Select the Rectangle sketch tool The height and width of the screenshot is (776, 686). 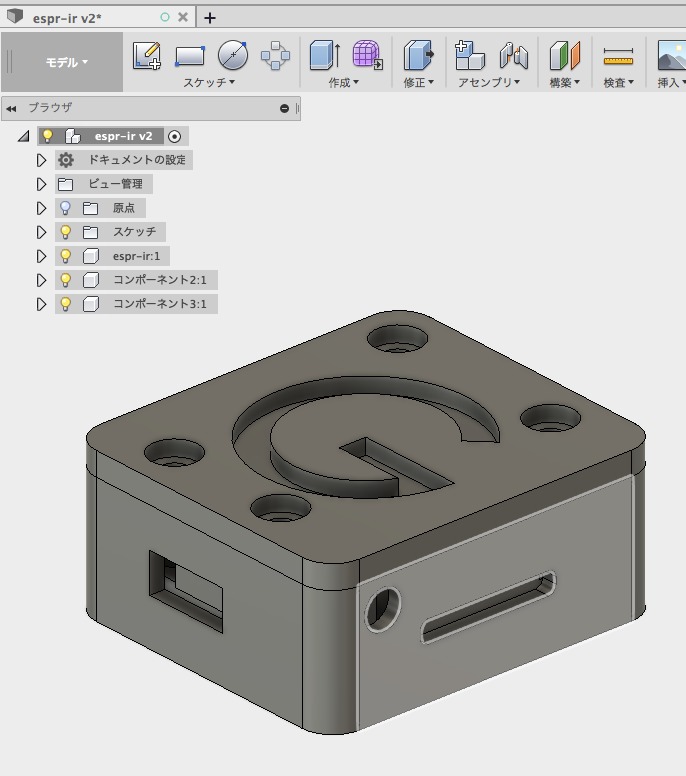[x=190, y=56]
